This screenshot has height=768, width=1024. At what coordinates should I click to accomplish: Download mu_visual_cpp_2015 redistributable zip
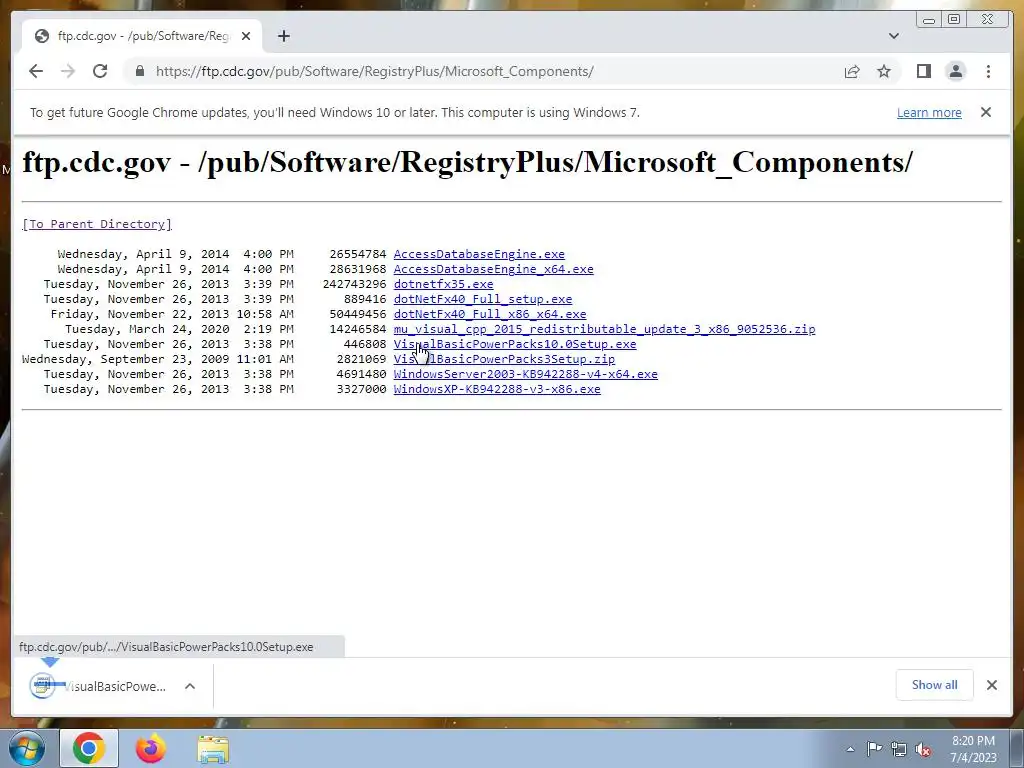click(604, 329)
